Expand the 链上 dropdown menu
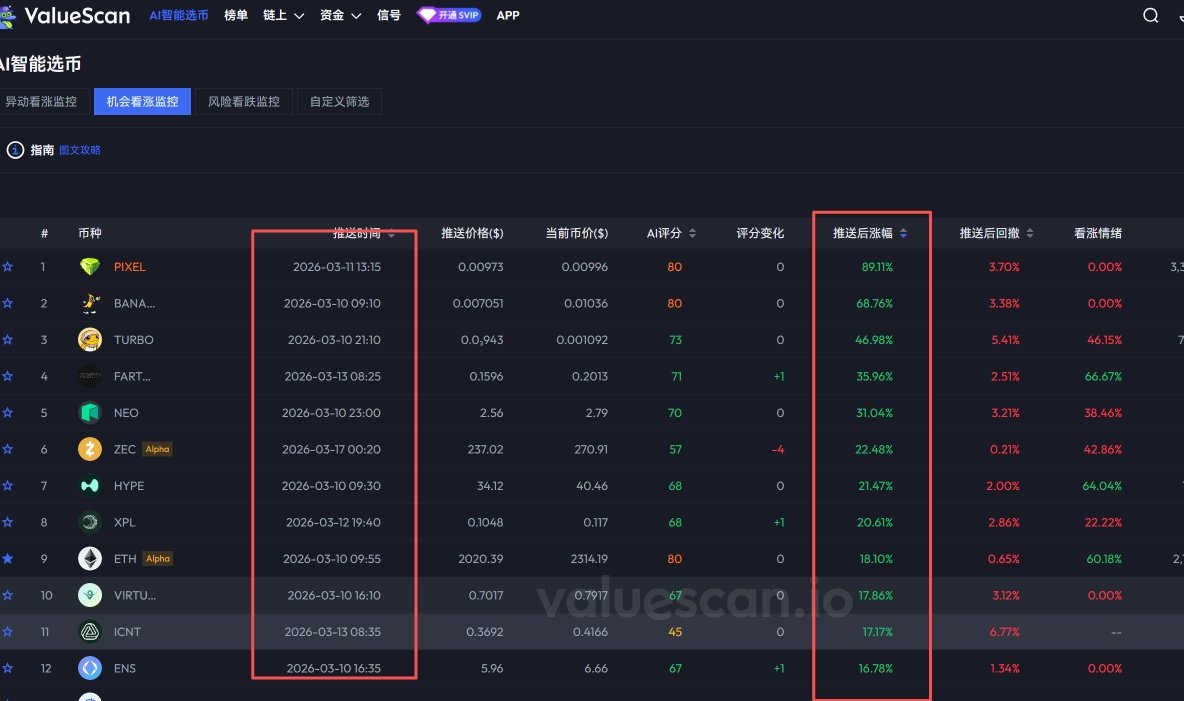Screen dimensions: 1184x701 pos(283,15)
